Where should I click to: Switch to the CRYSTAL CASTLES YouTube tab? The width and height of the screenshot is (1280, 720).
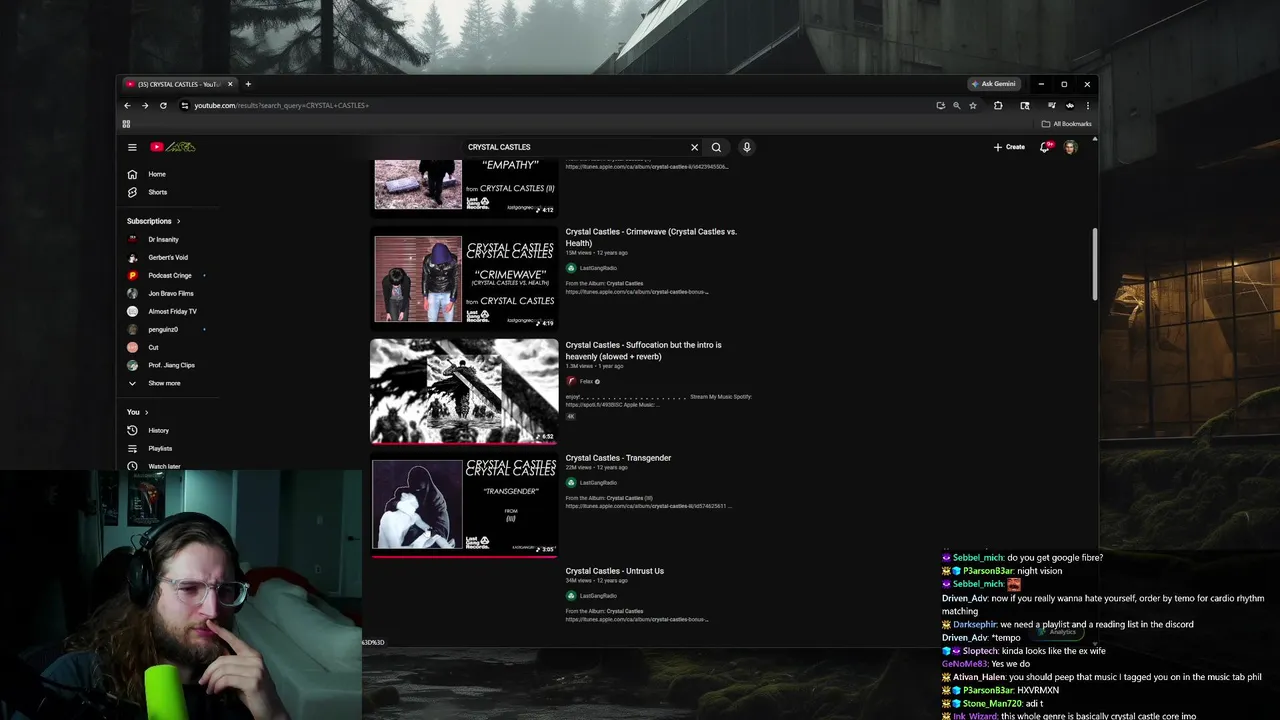point(180,84)
